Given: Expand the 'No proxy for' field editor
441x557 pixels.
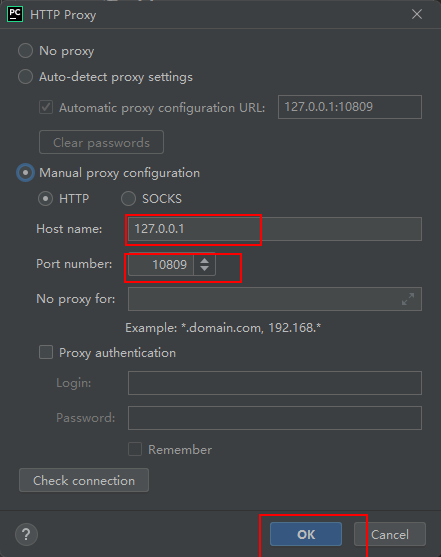Looking at the screenshot, I should click(x=408, y=299).
